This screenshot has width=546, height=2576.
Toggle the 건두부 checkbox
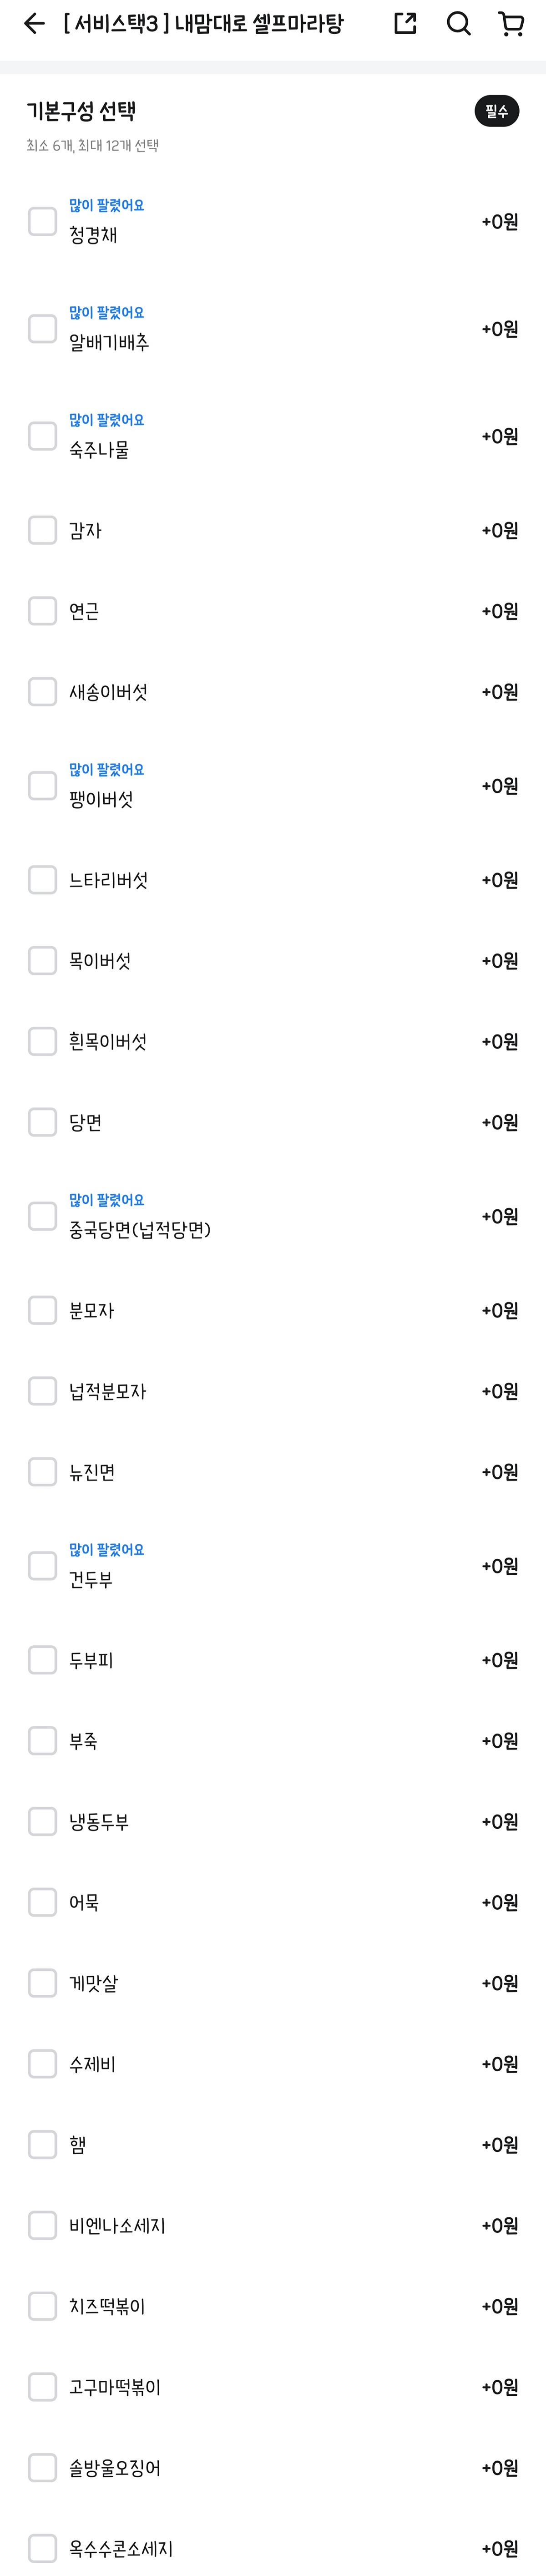(42, 1566)
